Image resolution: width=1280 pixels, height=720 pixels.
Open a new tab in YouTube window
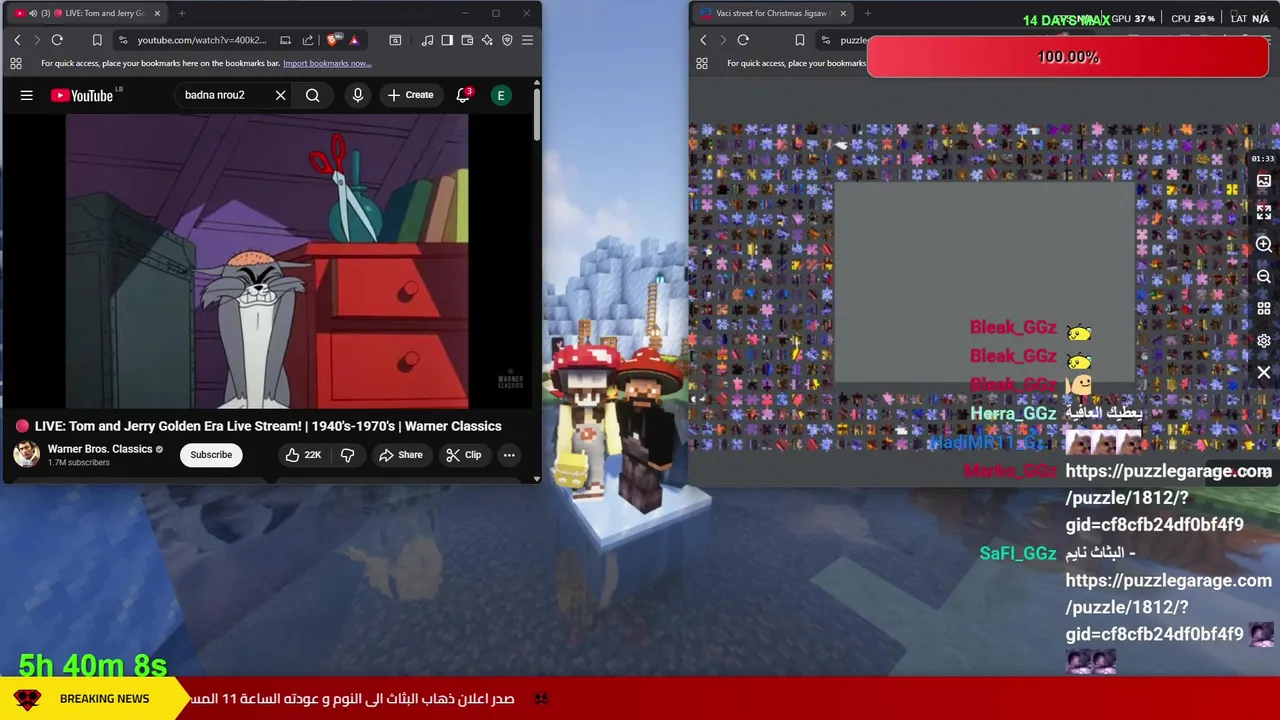(182, 13)
